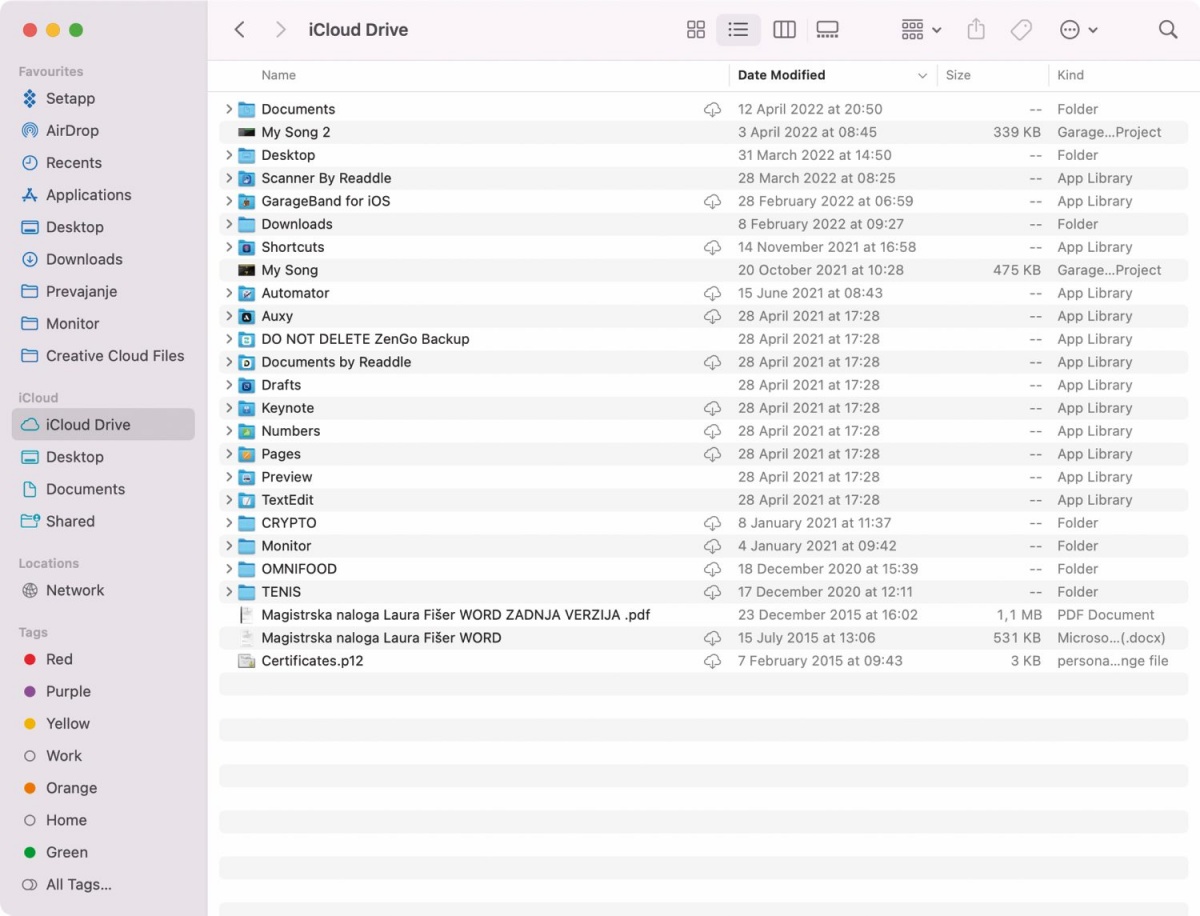1200x916 pixels.
Task: Download Documents folder via cloud icon
Action: coord(712,109)
